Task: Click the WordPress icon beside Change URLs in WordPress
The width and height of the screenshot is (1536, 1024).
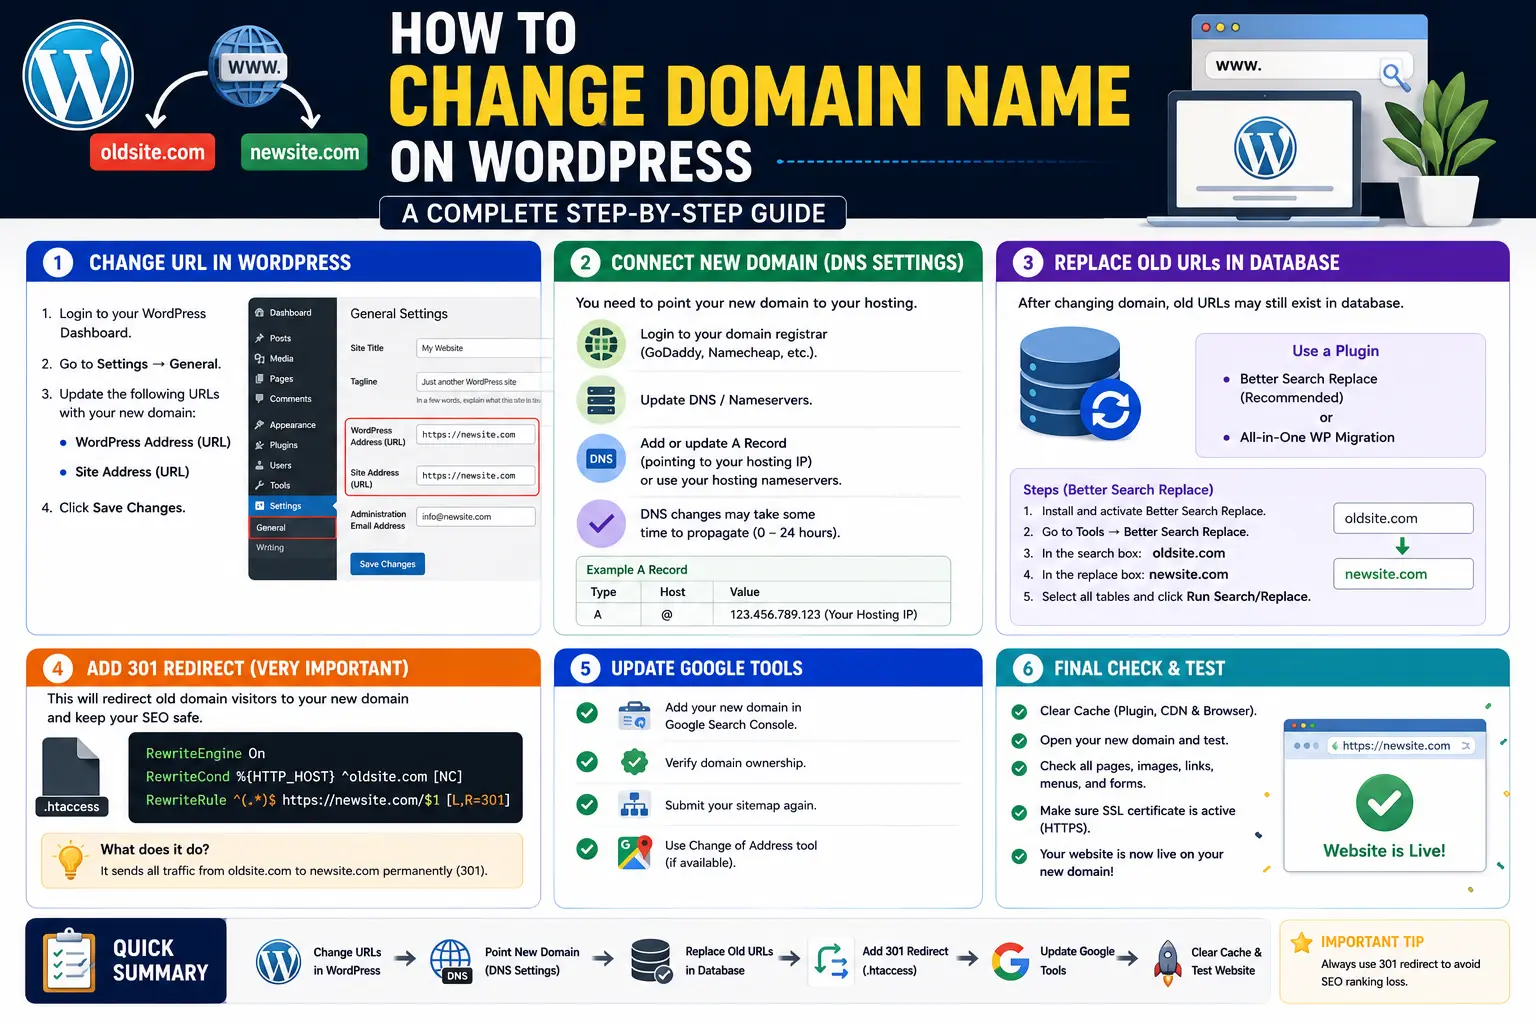Action: [x=279, y=961]
